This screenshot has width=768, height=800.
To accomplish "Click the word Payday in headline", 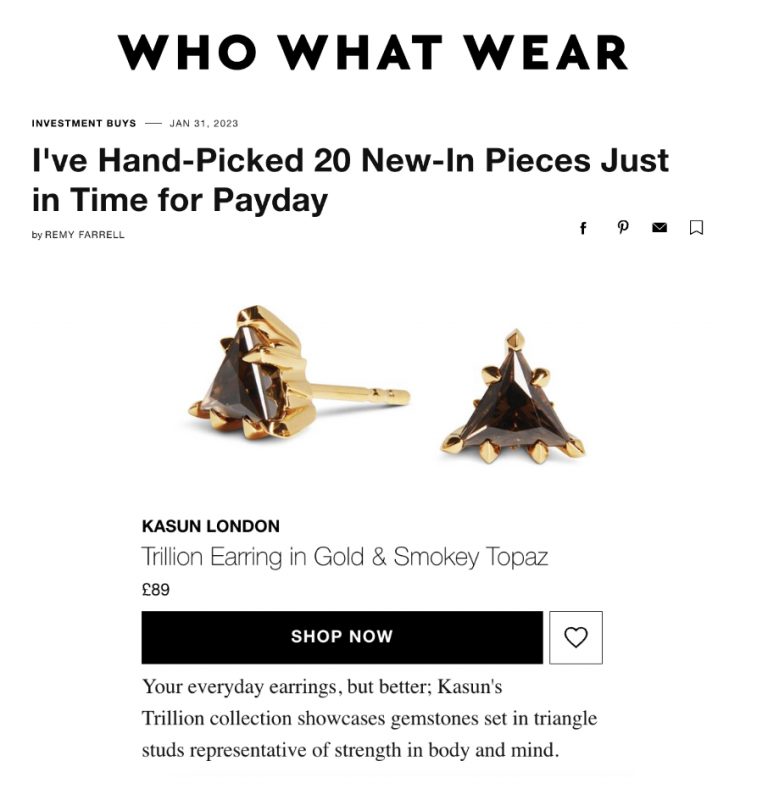I will coord(270,200).
